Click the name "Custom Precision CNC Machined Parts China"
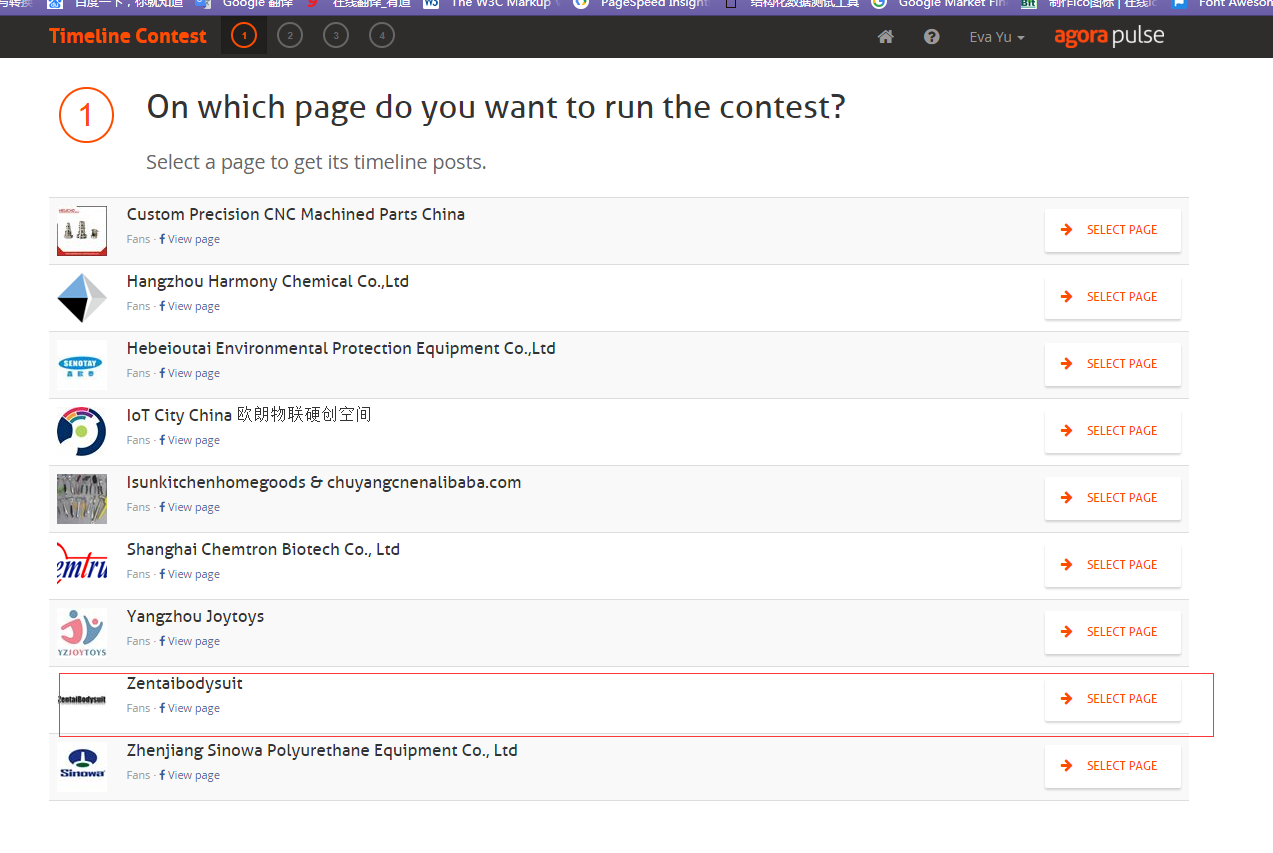Viewport: 1273px width, 853px height. pyautogui.click(x=296, y=215)
